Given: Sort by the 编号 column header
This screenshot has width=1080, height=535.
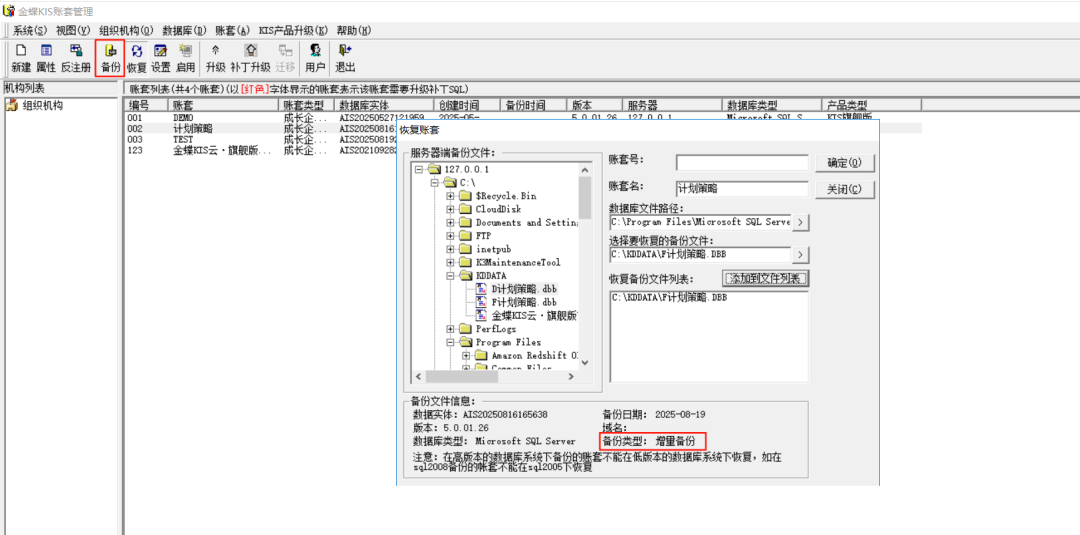Looking at the screenshot, I should [x=146, y=105].
